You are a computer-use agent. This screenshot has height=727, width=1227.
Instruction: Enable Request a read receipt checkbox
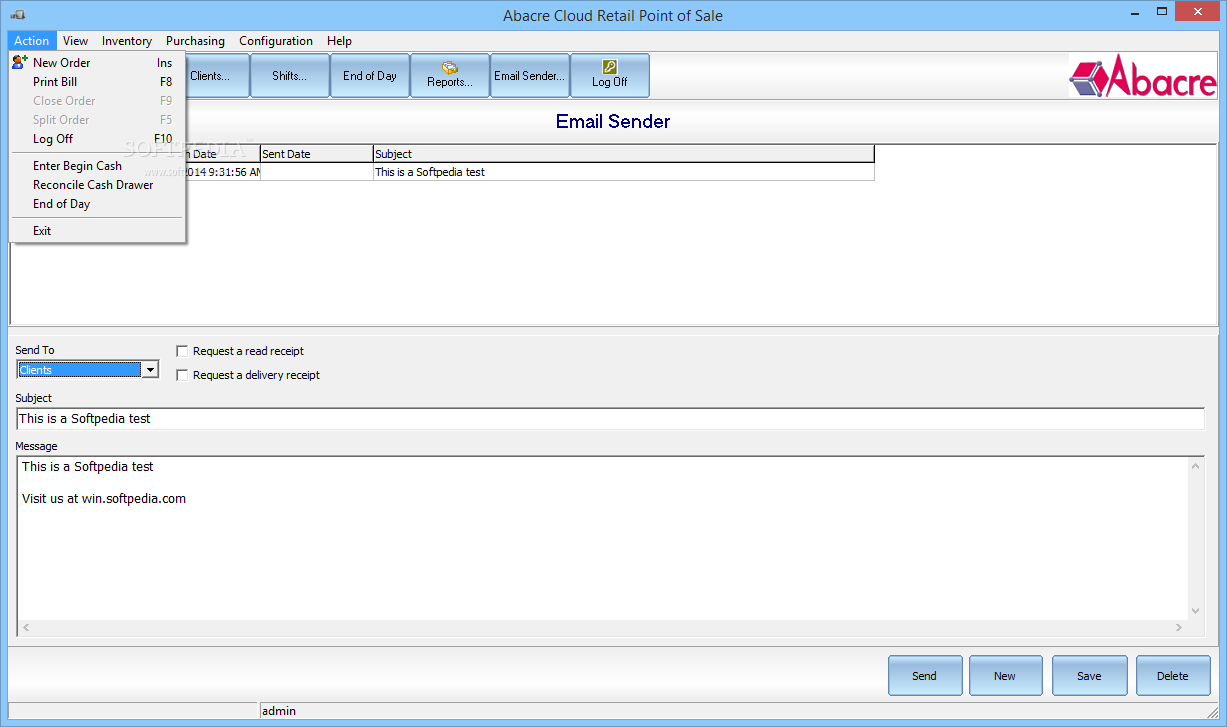click(182, 351)
